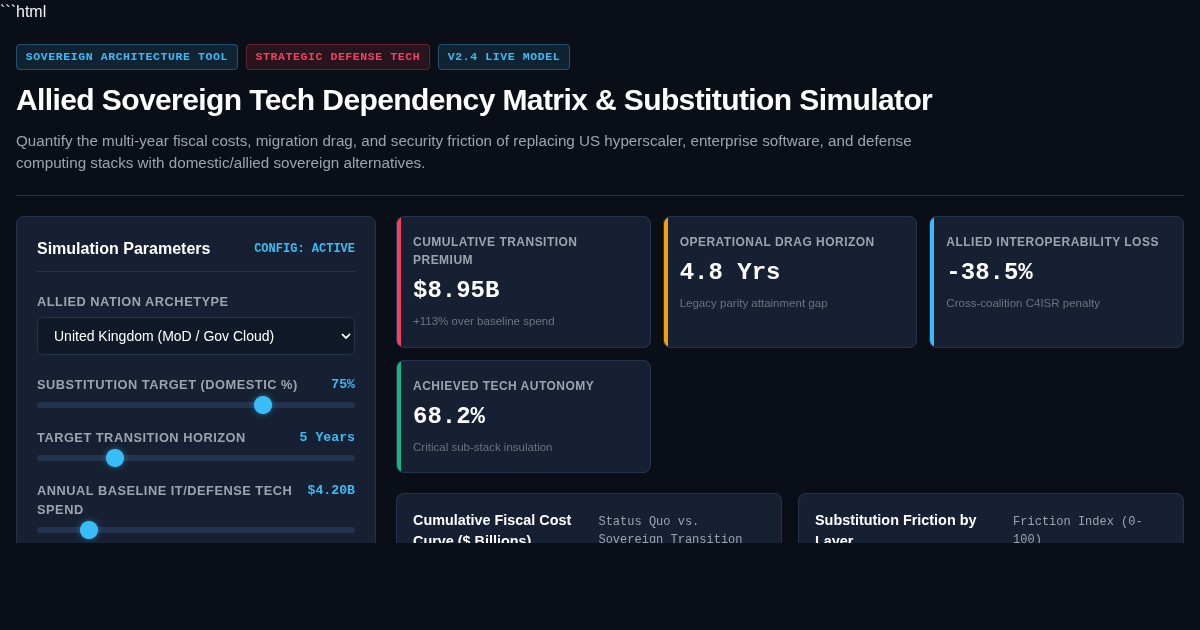The image size is (1200, 630).
Task: Click the Simulation Parameters heading
Action: (124, 249)
